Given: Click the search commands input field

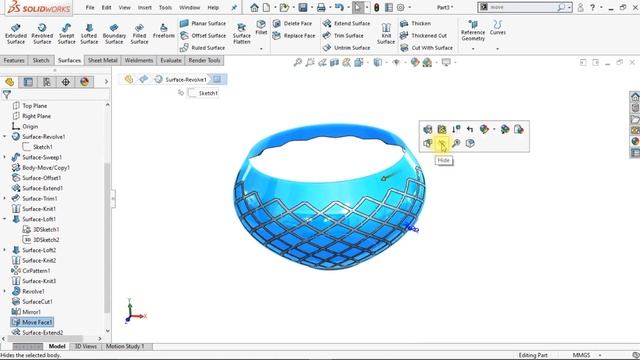Looking at the screenshot, I should pos(522,7).
